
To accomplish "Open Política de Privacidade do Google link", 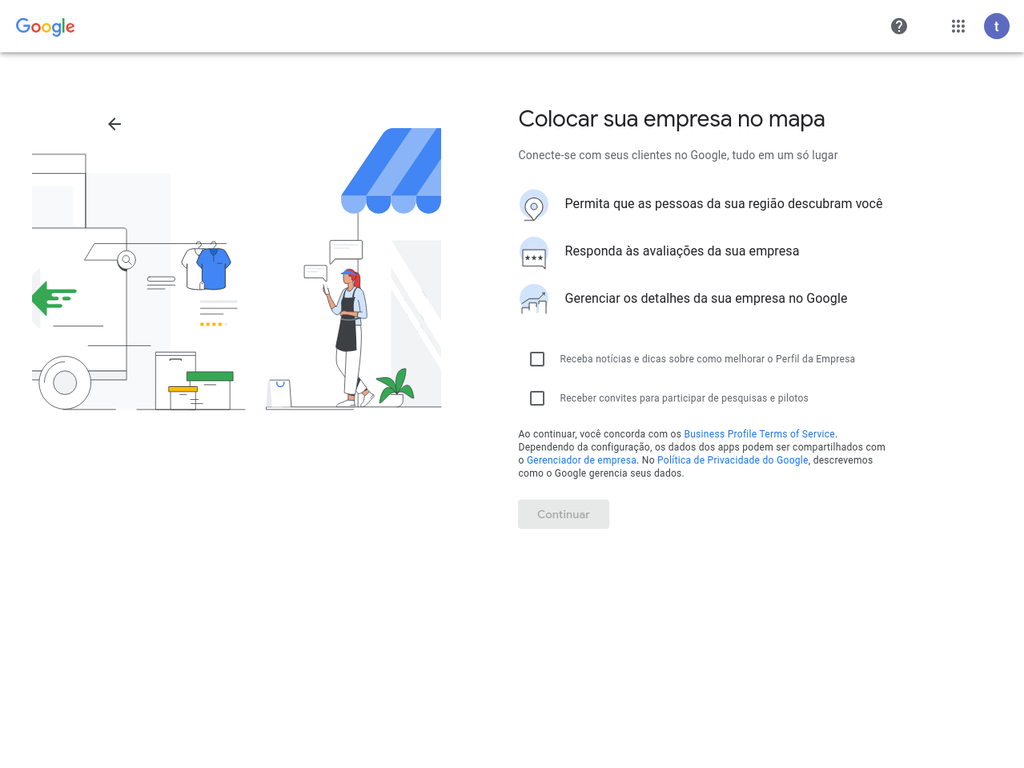I will pos(732,460).
